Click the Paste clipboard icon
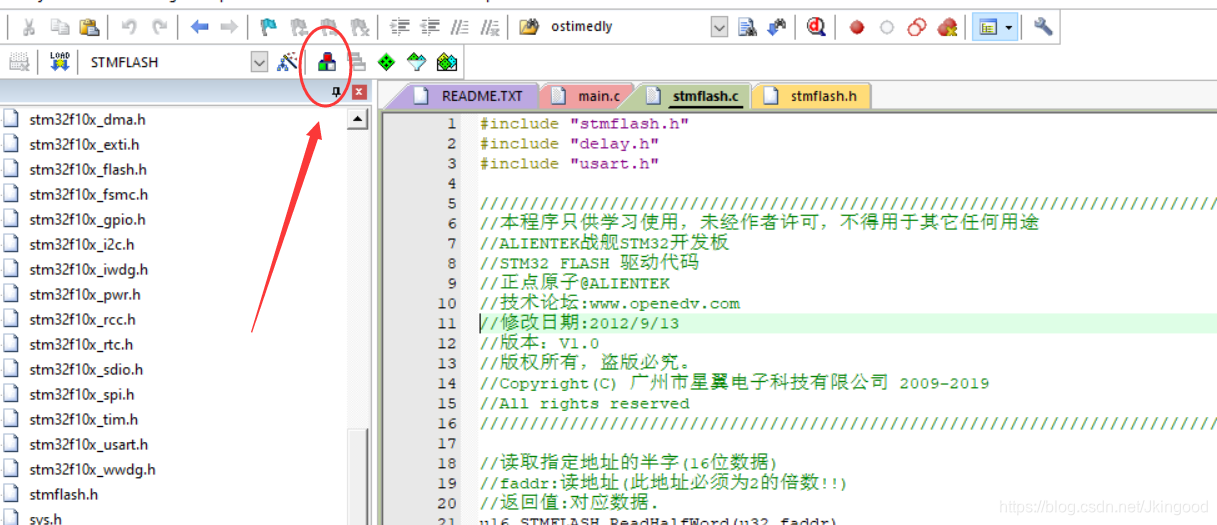The width and height of the screenshot is (1217, 525). (x=89, y=27)
